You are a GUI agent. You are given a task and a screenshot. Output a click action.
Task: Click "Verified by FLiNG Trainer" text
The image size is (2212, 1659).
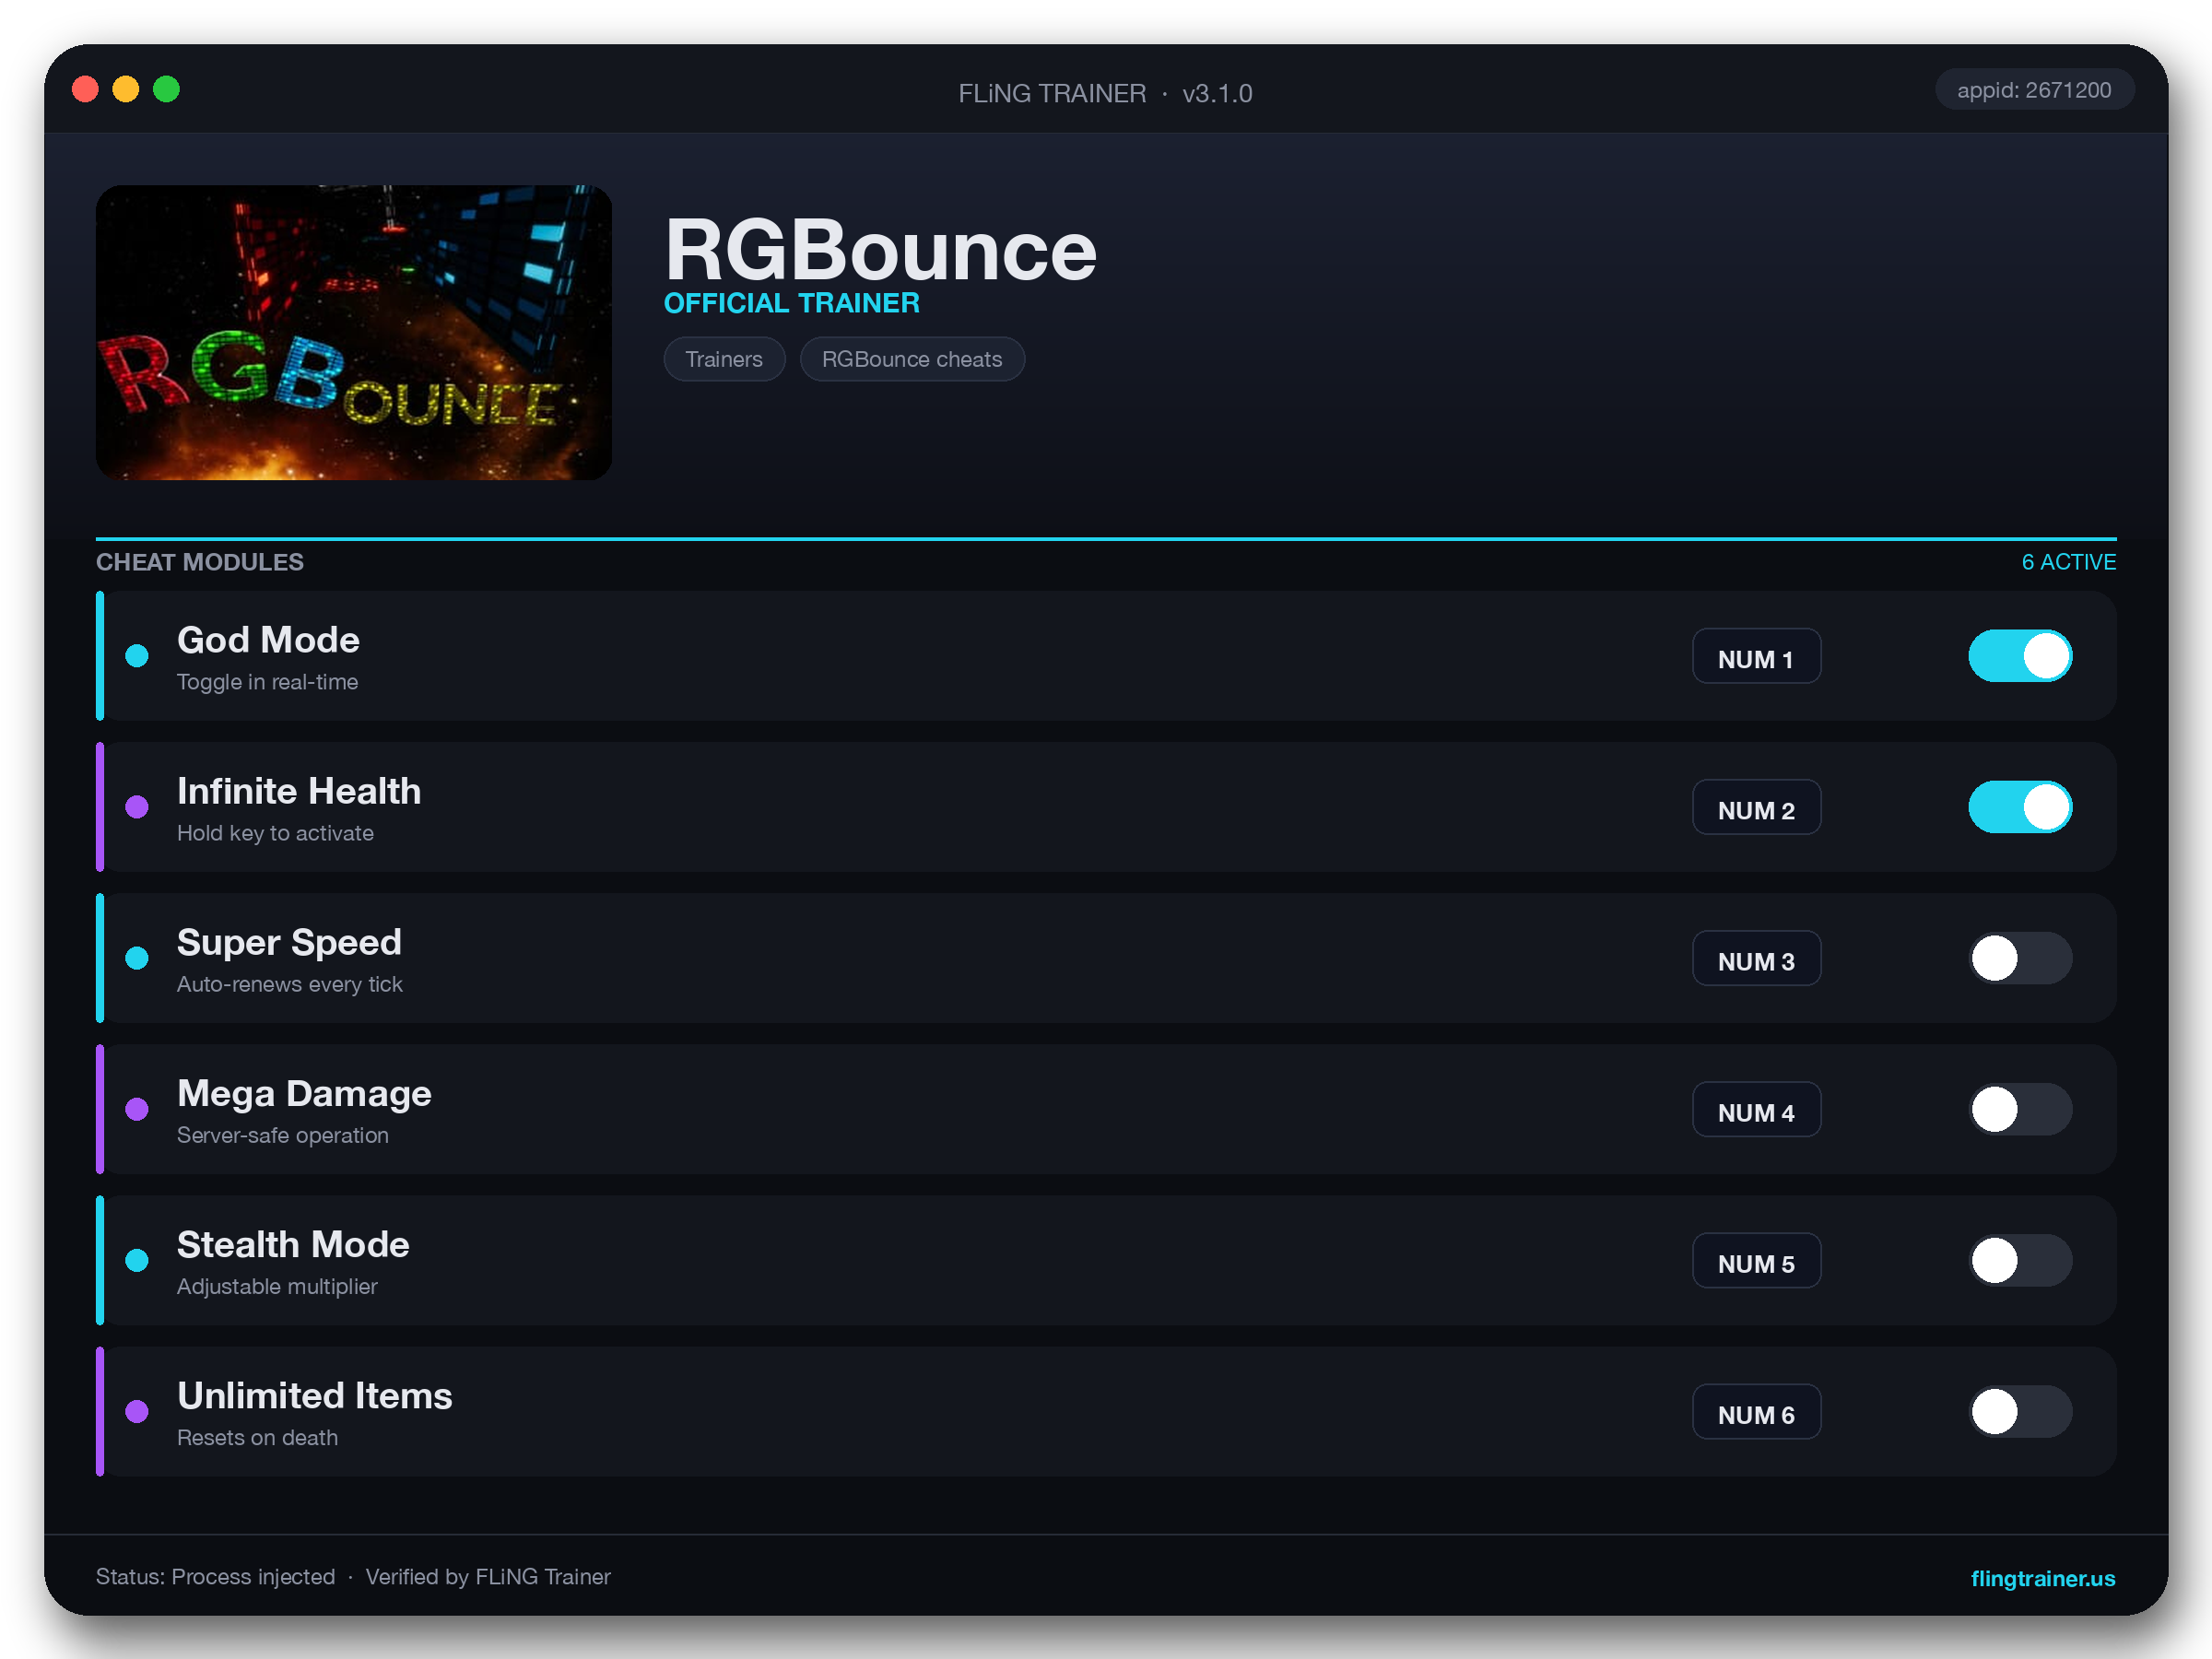click(x=488, y=1577)
